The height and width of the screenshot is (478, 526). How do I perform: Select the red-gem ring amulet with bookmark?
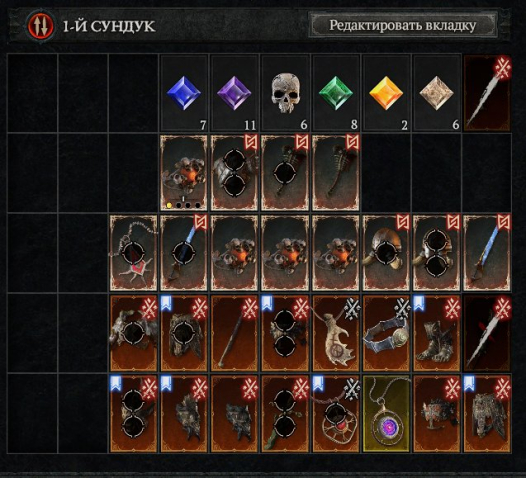tap(336, 413)
